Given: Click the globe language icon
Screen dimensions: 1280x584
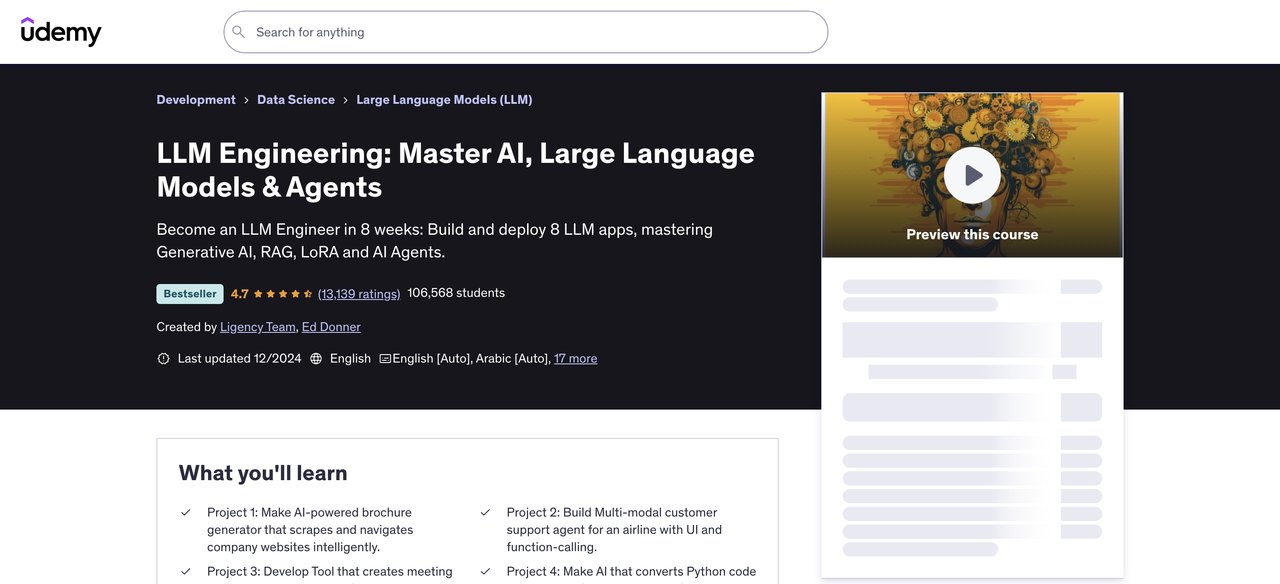Looking at the screenshot, I should click(x=316, y=359).
